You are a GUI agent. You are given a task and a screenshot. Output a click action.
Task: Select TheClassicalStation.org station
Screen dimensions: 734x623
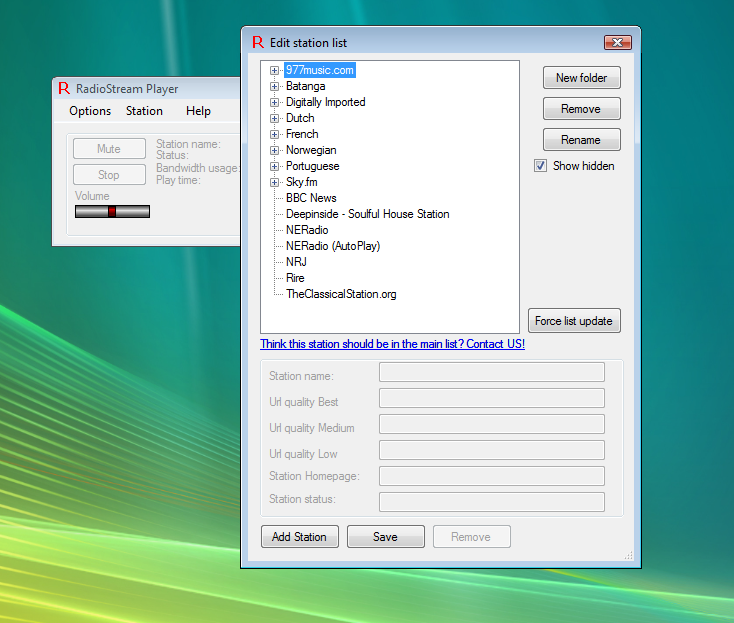tap(341, 294)
